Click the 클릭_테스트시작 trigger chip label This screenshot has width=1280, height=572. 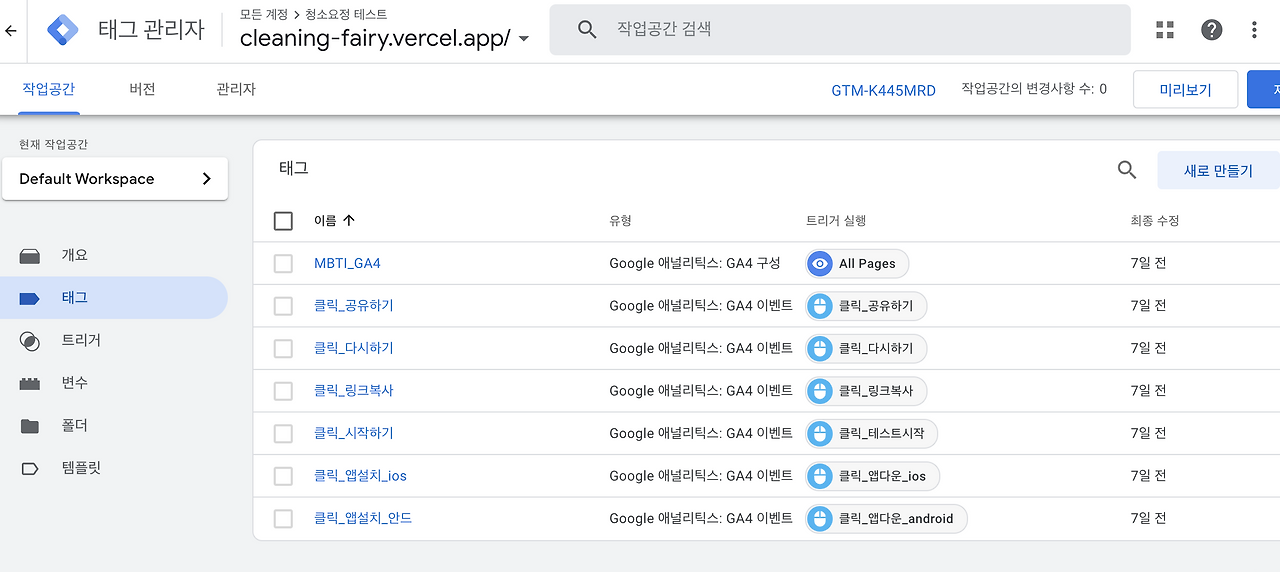pos(882,434)
